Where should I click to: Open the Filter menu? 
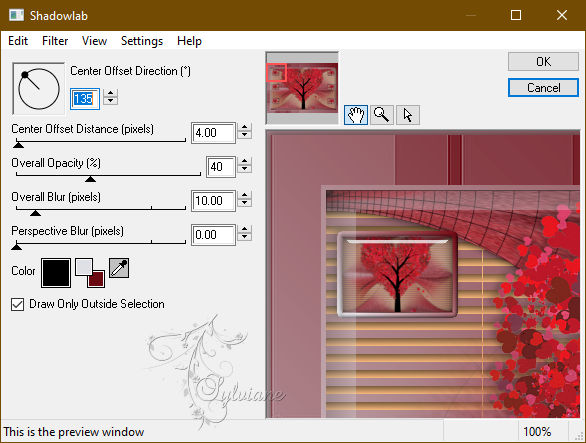tap(55, 41)
